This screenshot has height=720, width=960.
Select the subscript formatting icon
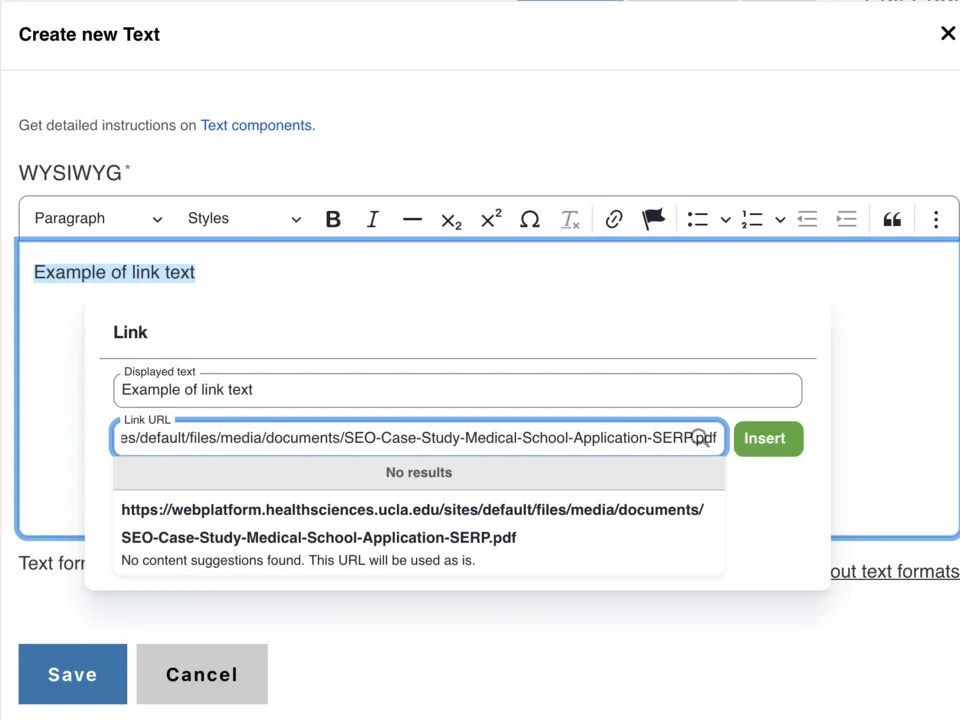(x=451, y=219)
